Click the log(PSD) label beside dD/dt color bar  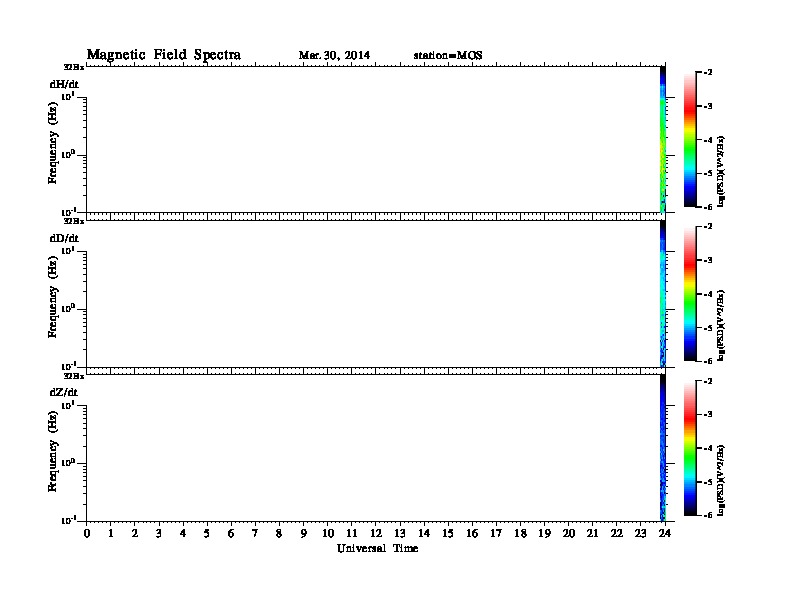click(x=721, y=325)
